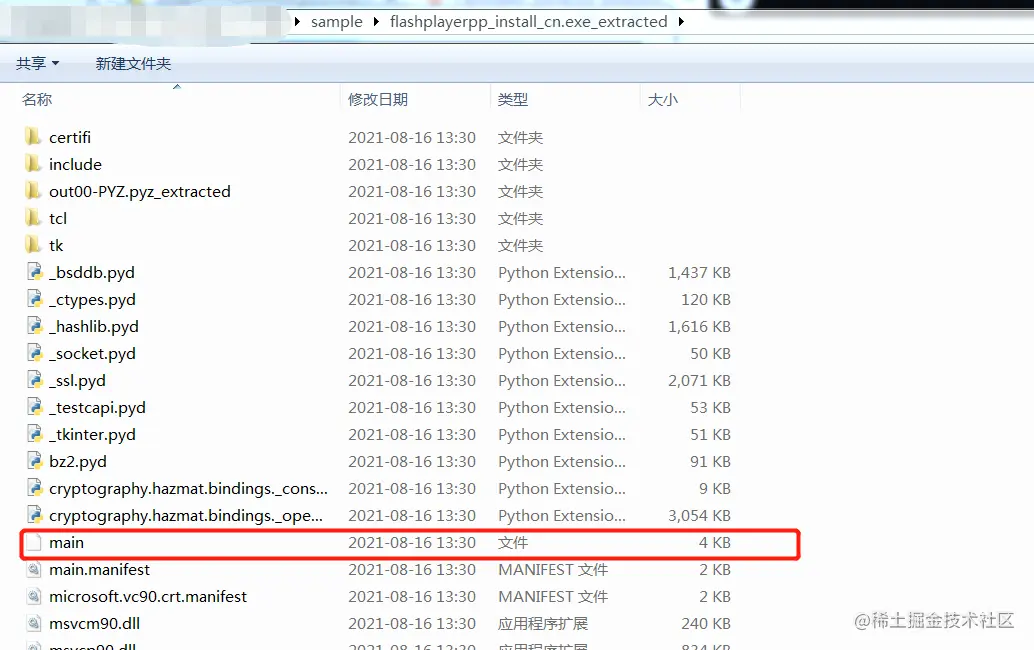Click the bz2.pyd file icon
Viewport: 1034px width, 650px height.
(x=33, y=461)
